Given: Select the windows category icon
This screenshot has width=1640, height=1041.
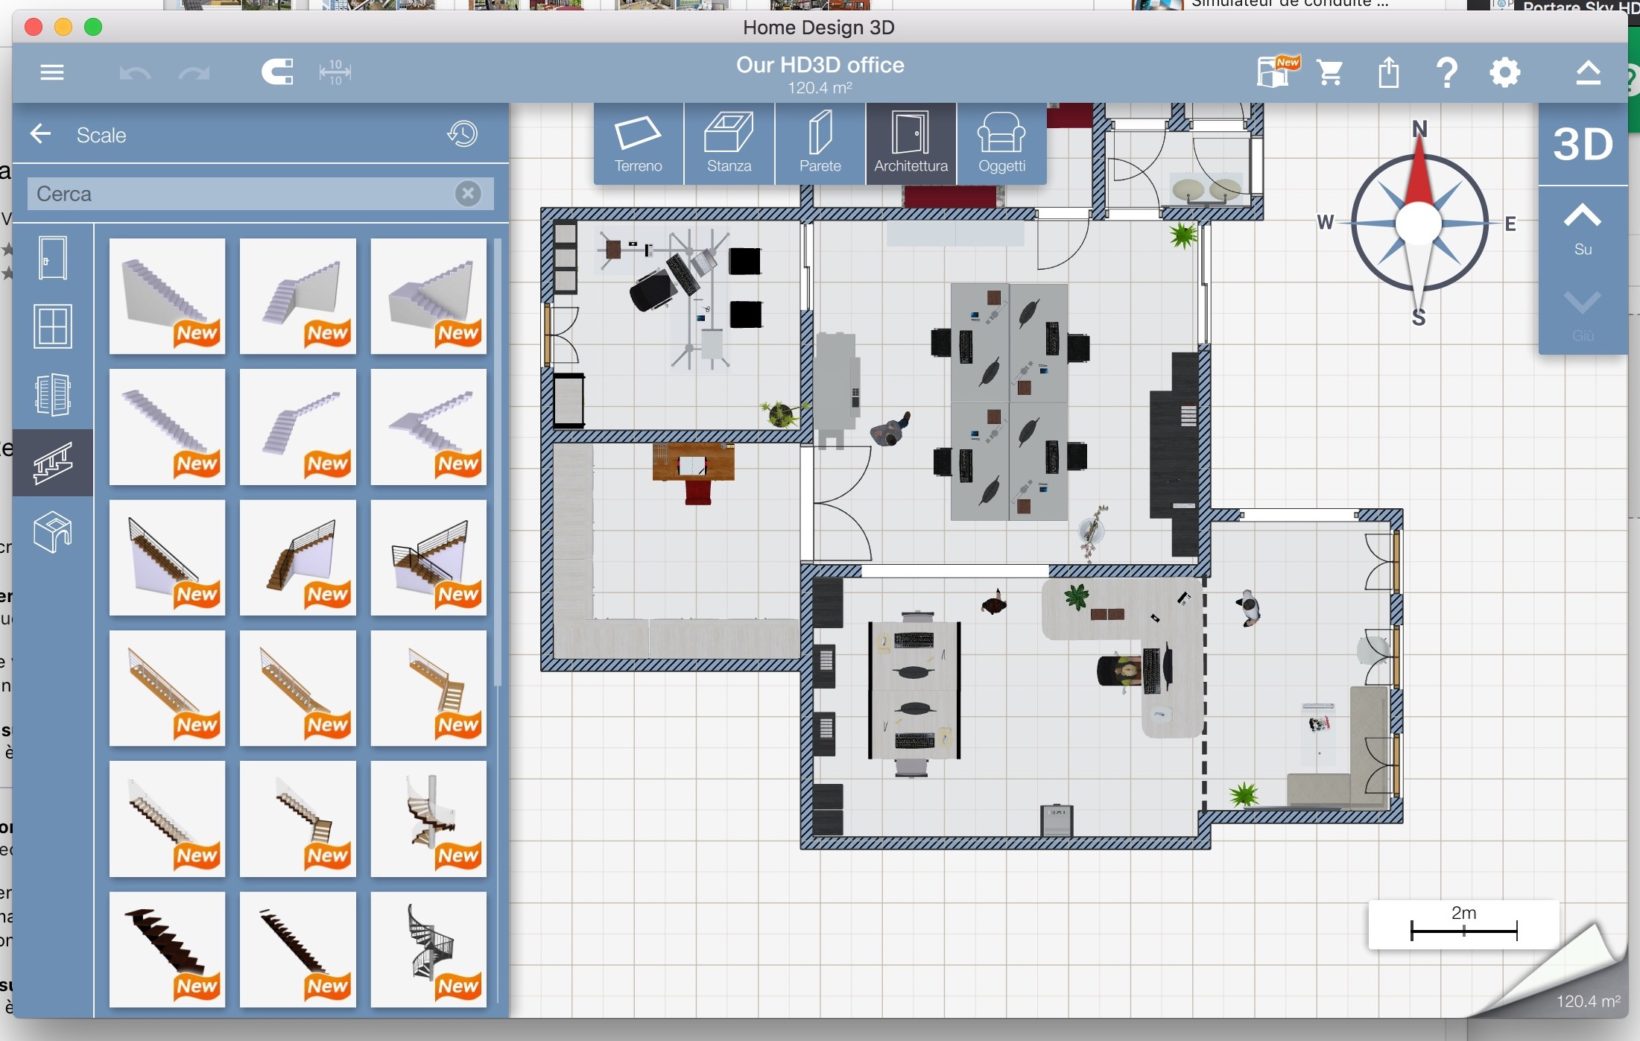Looking at the screenshot, I should 53,326.
